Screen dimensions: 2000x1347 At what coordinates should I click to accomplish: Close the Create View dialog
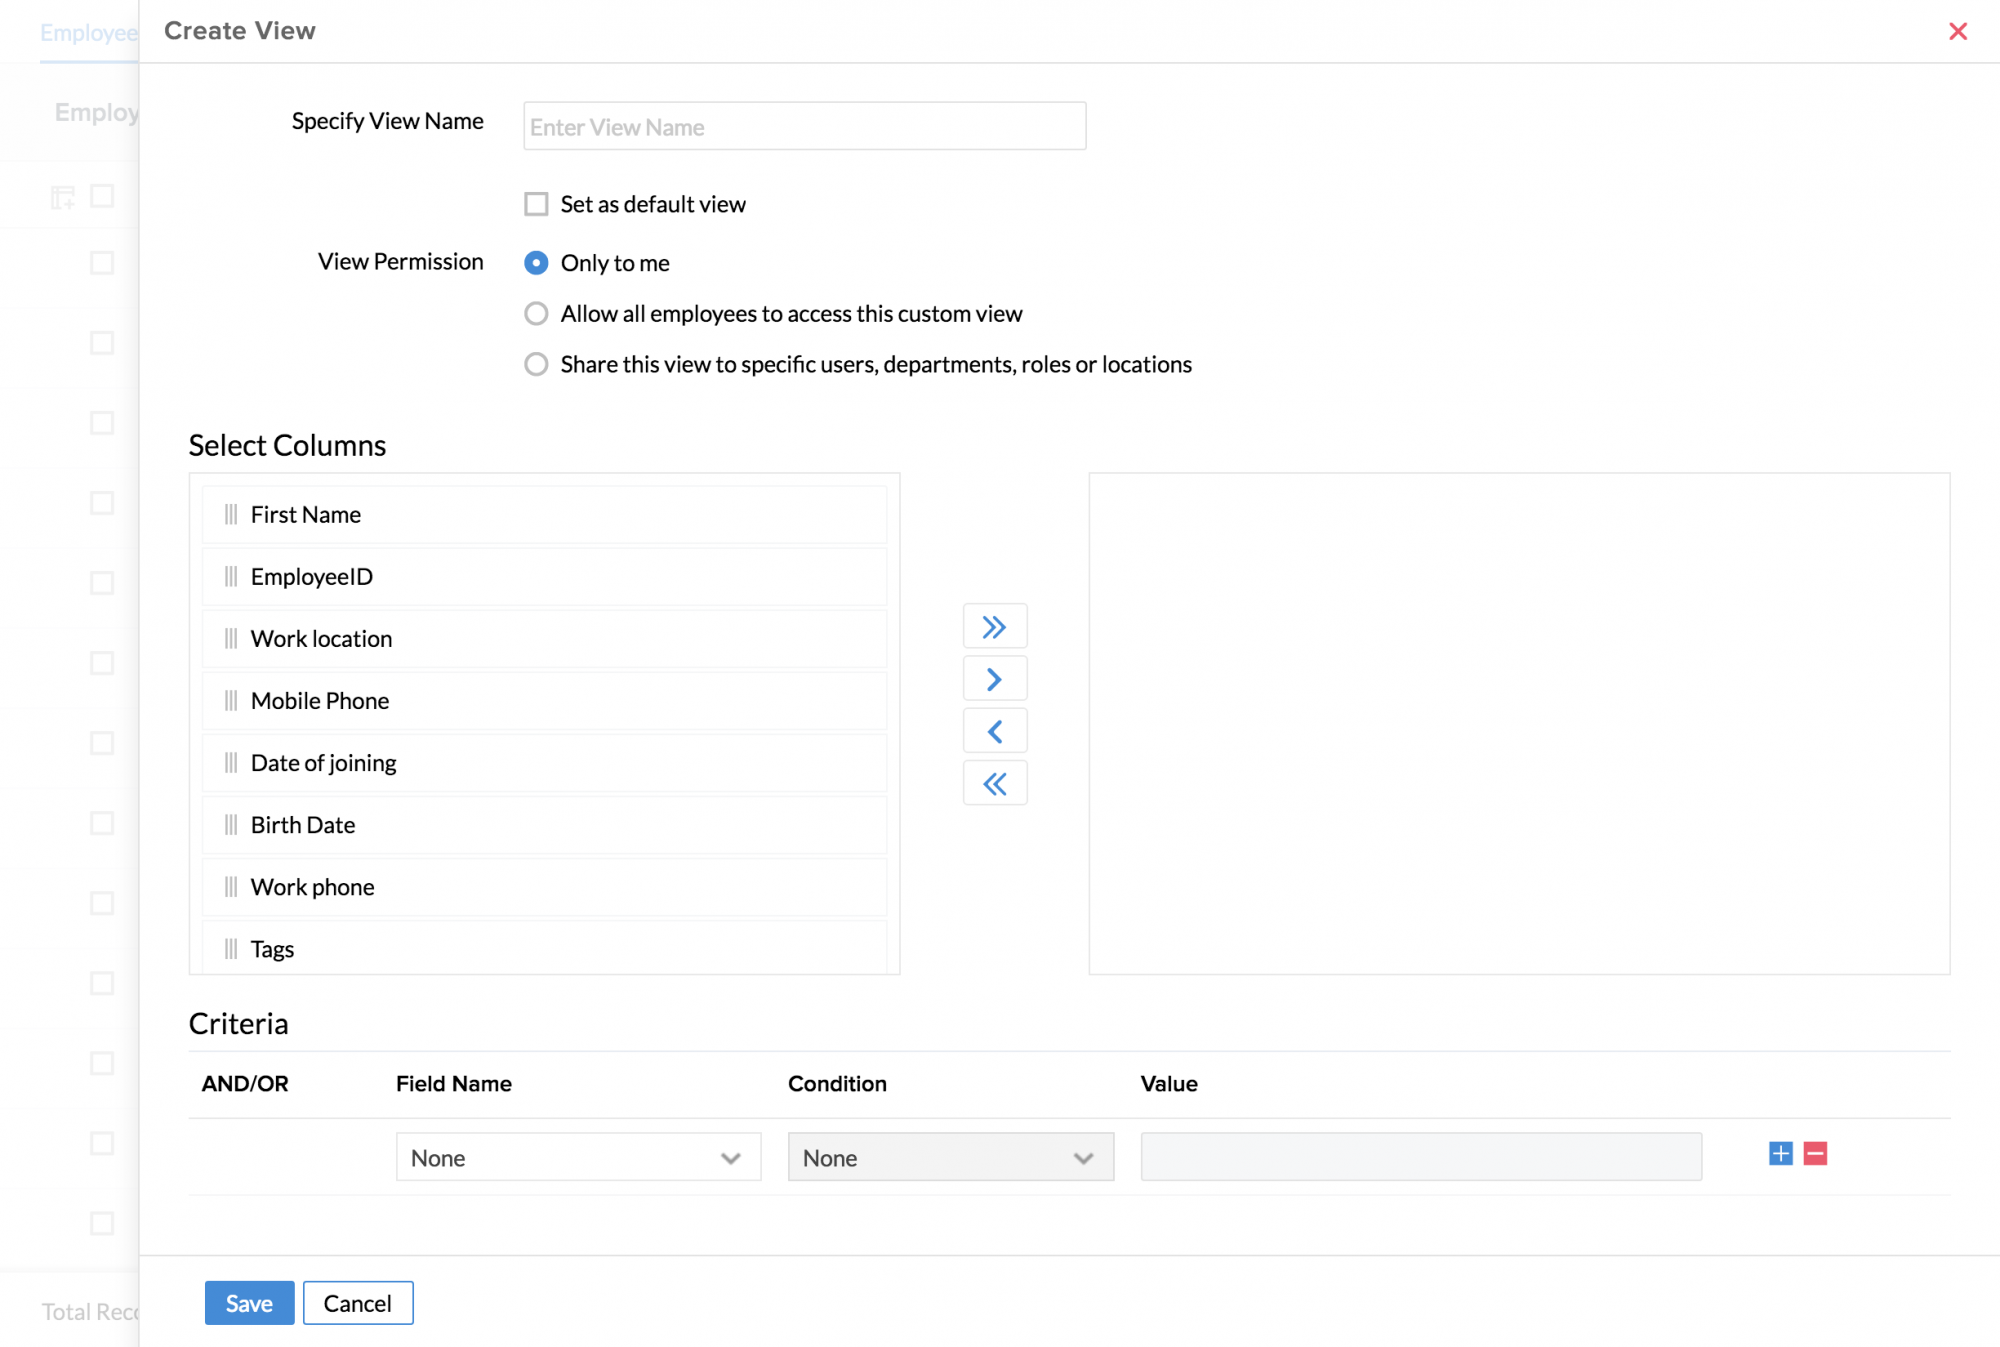[1957, 32]
